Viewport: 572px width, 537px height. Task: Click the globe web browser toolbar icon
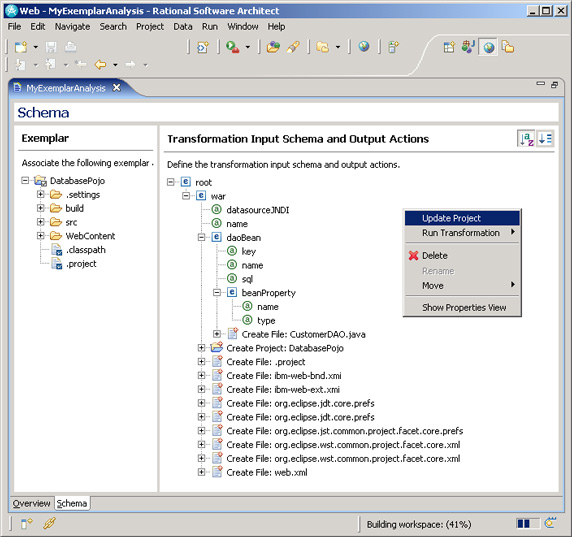364,47
